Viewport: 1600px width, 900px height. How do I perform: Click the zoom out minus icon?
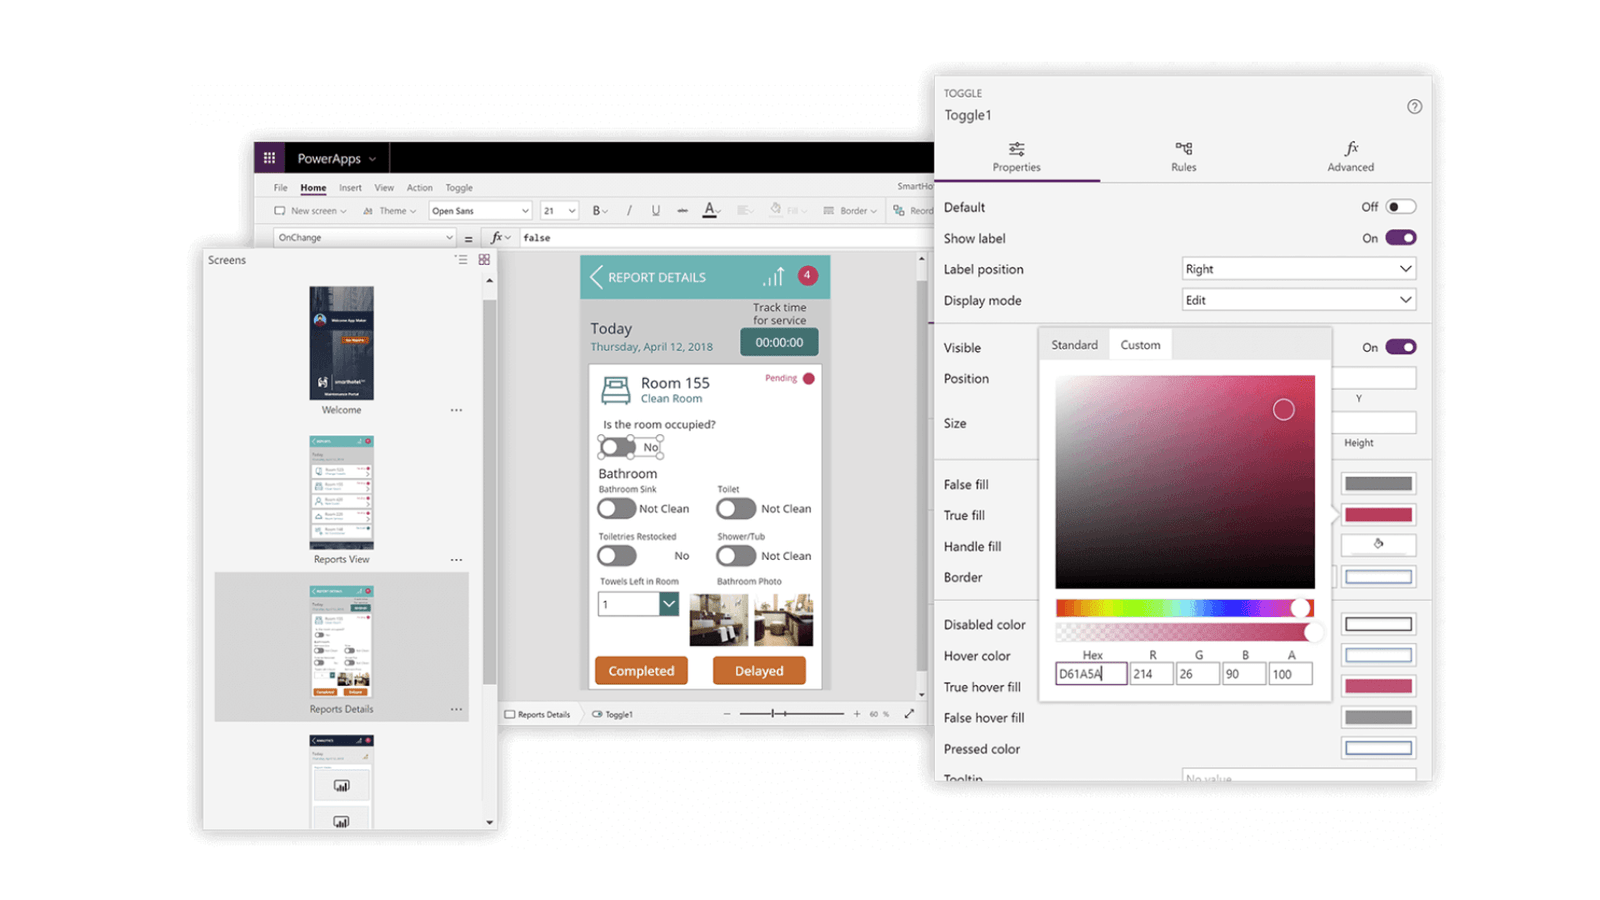pyautogui.click(x=727, y=714)
